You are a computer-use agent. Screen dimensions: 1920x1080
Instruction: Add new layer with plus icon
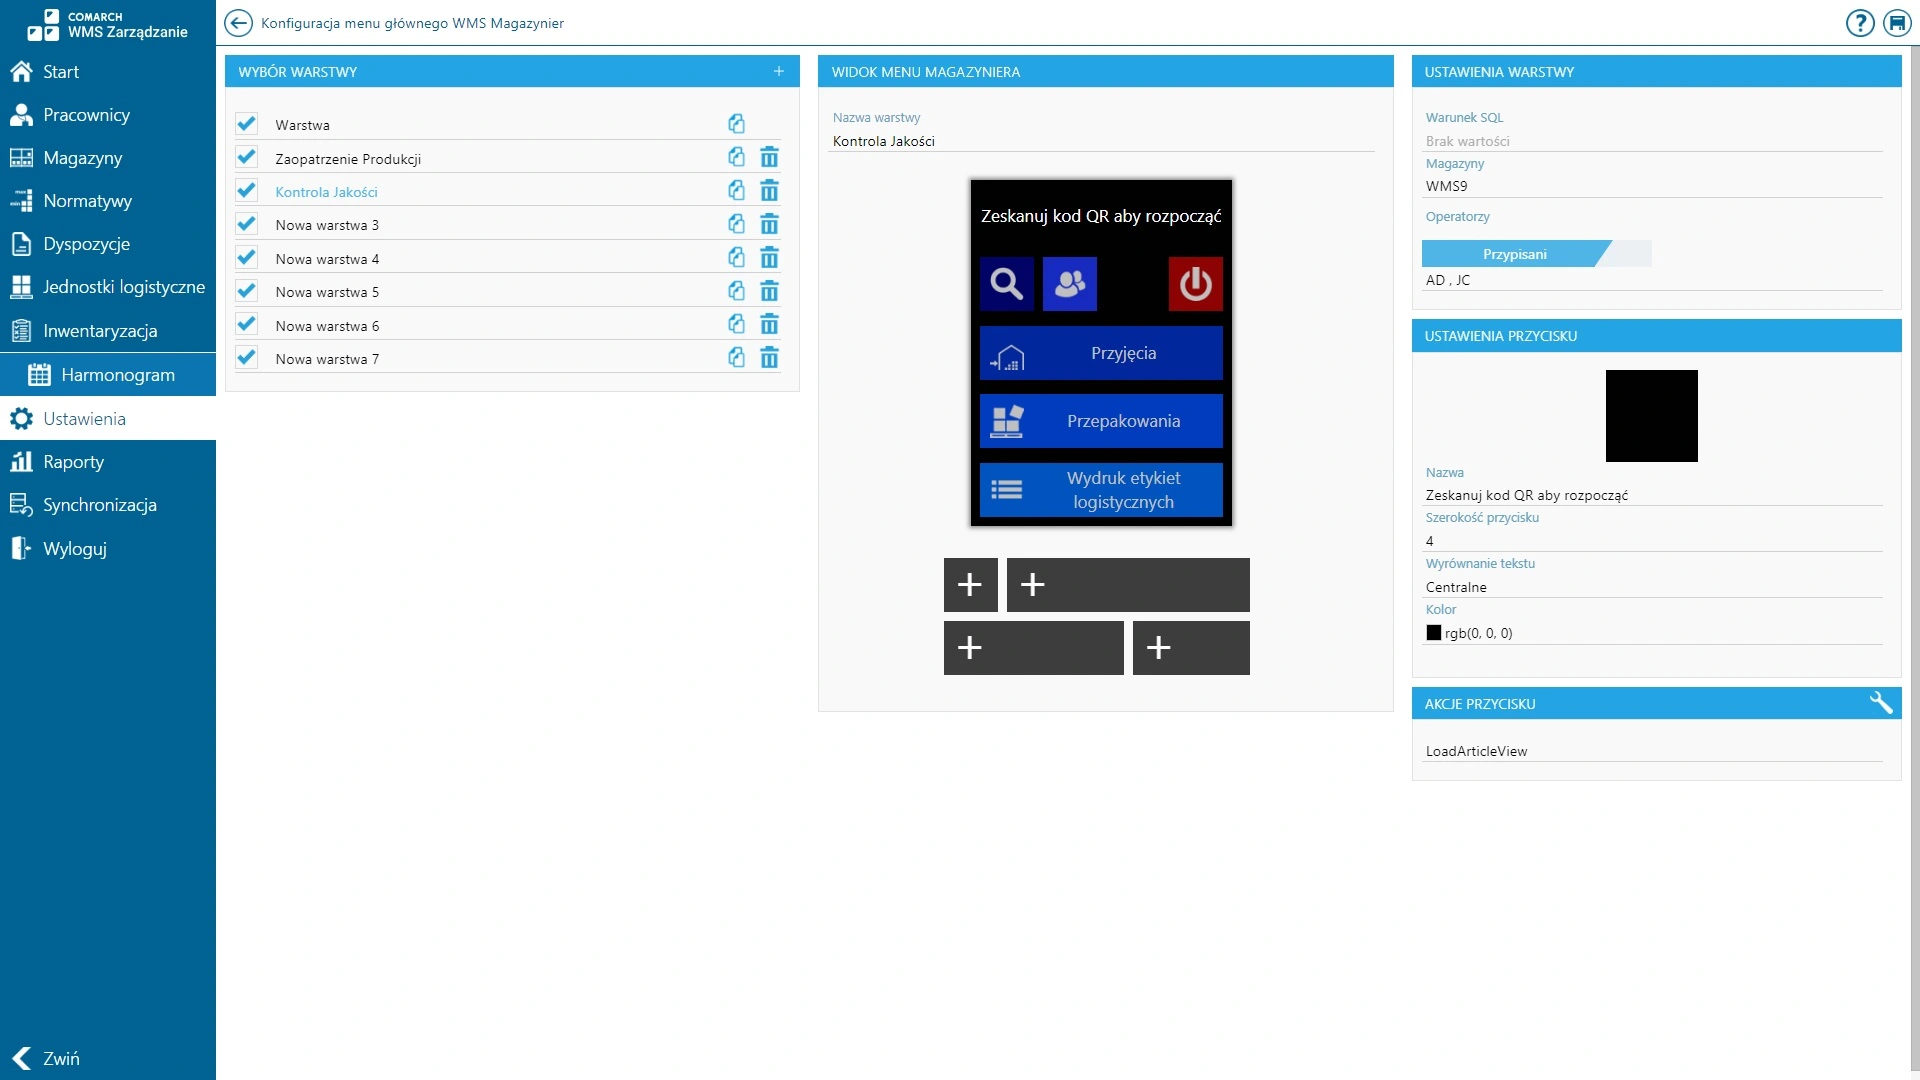779,71
